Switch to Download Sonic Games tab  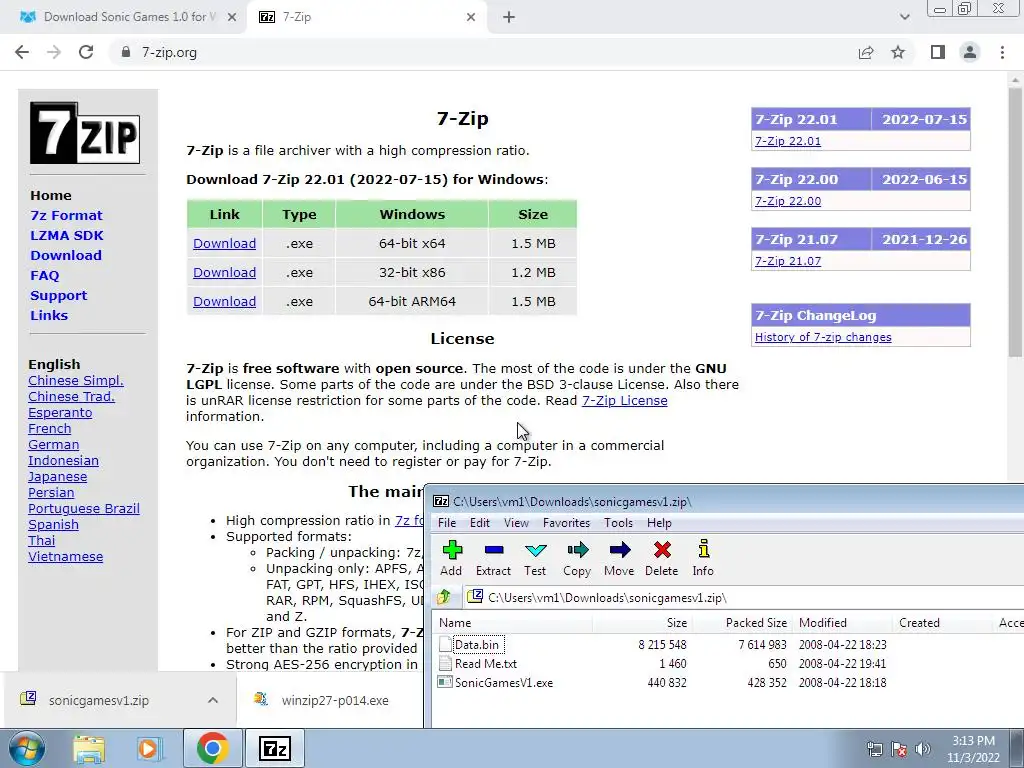pyautogui.click(x=123, y=17)
